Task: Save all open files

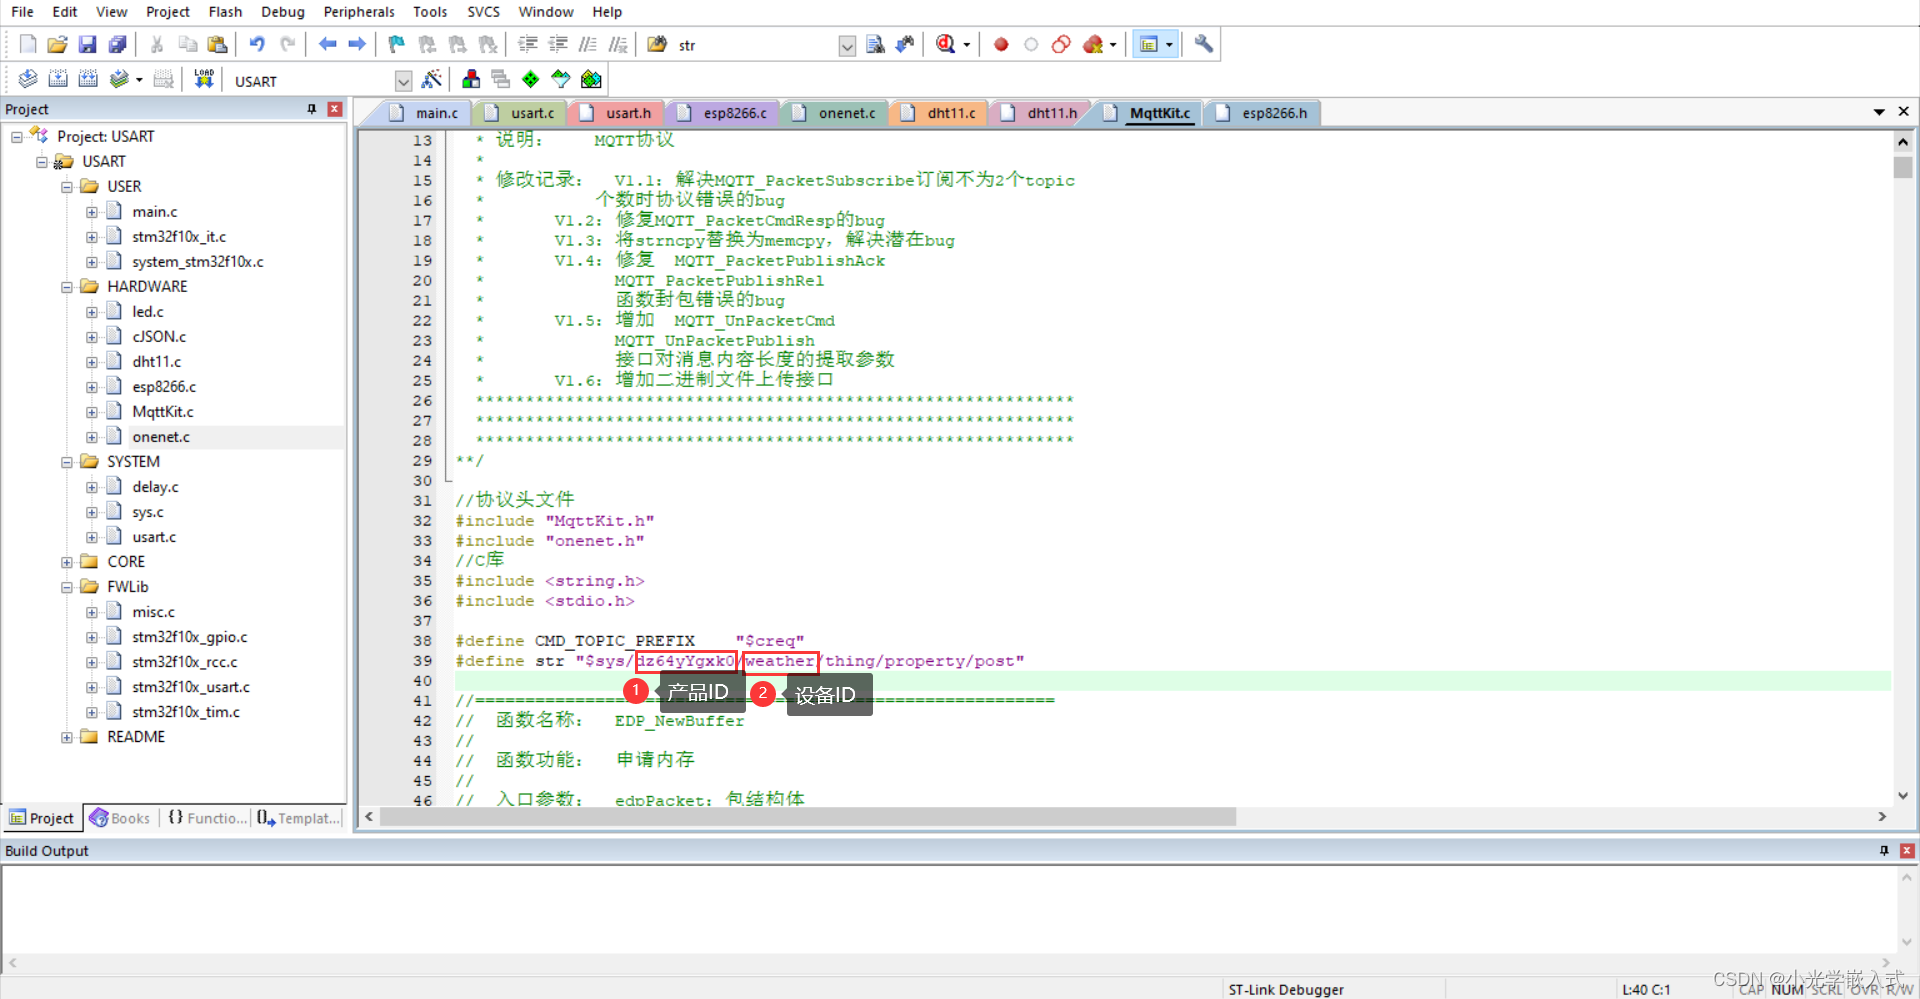Action: coord(118,44)
